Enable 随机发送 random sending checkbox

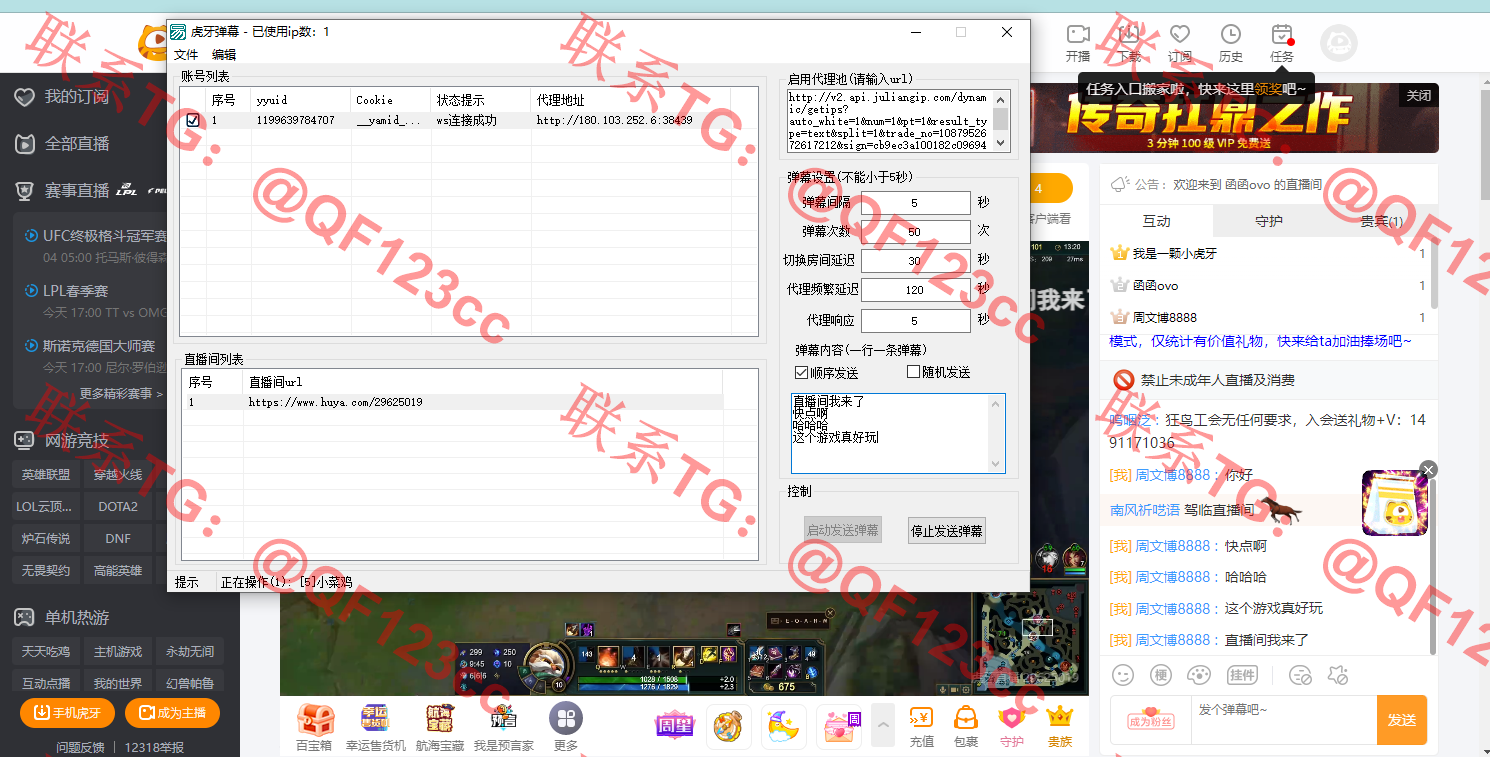point(913,372)
